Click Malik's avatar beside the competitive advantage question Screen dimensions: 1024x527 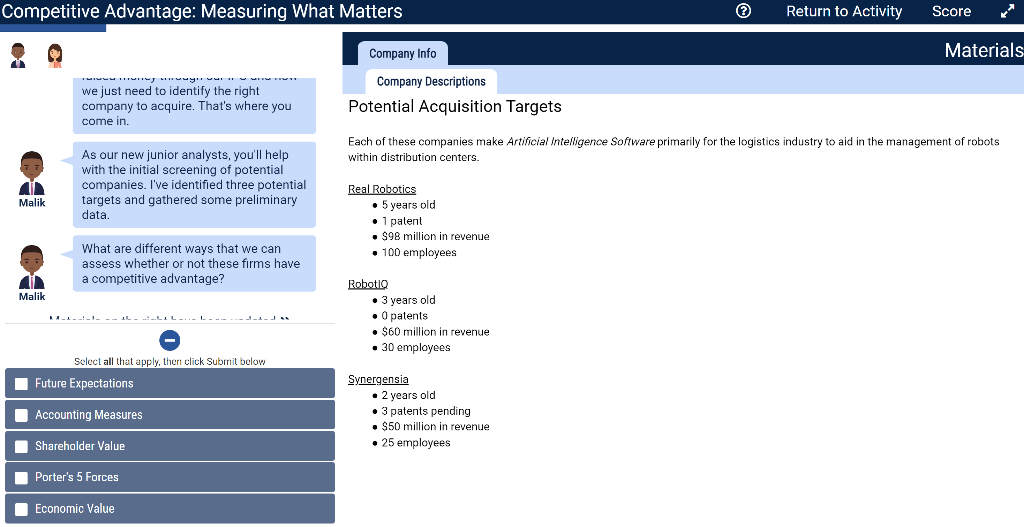[x=31, y=267]
